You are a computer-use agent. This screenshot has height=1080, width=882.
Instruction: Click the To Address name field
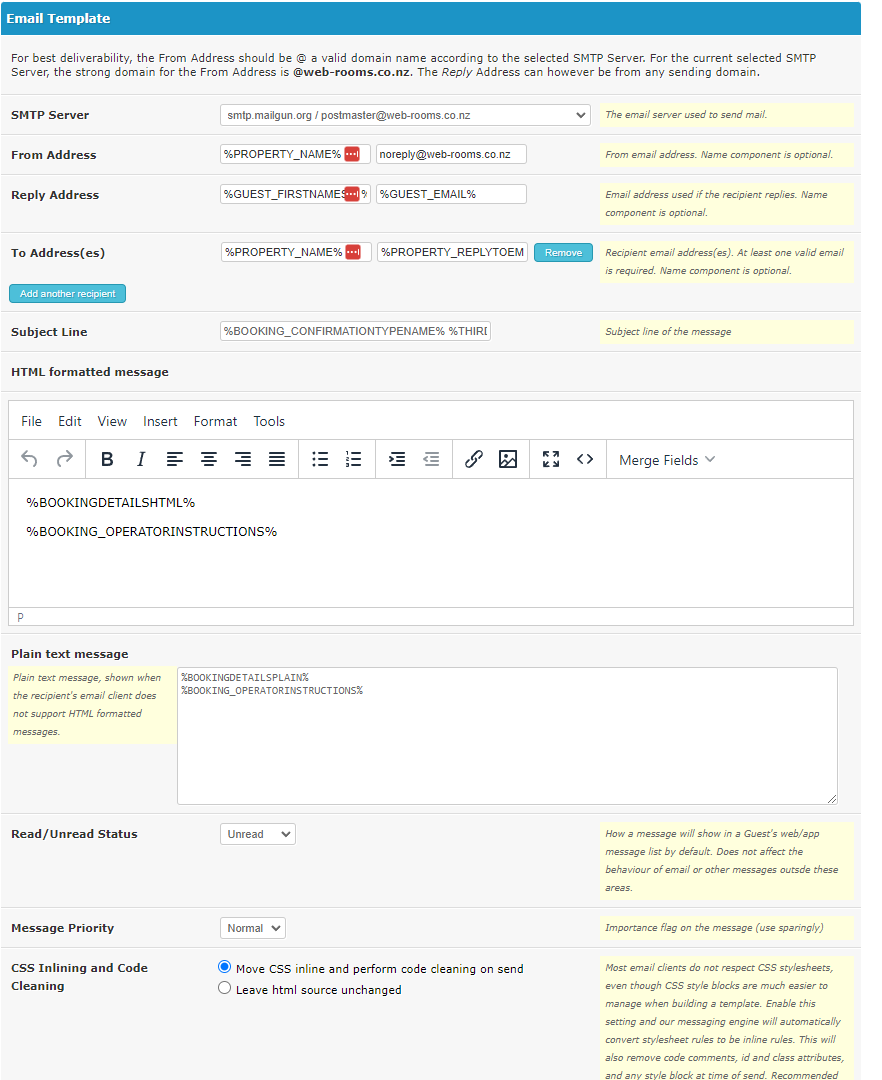tap(296, 252)
